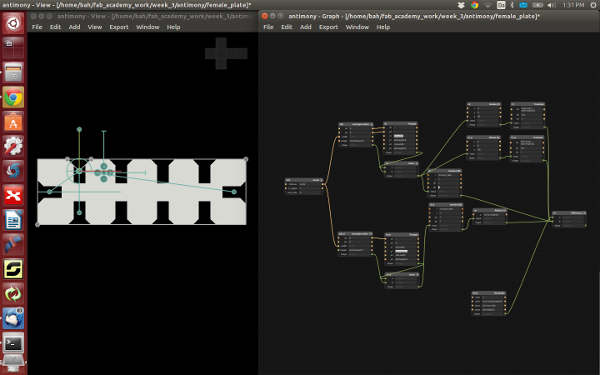Open Google Chrome from the launcher
600x375 pixels.
[x=13, y=97]
